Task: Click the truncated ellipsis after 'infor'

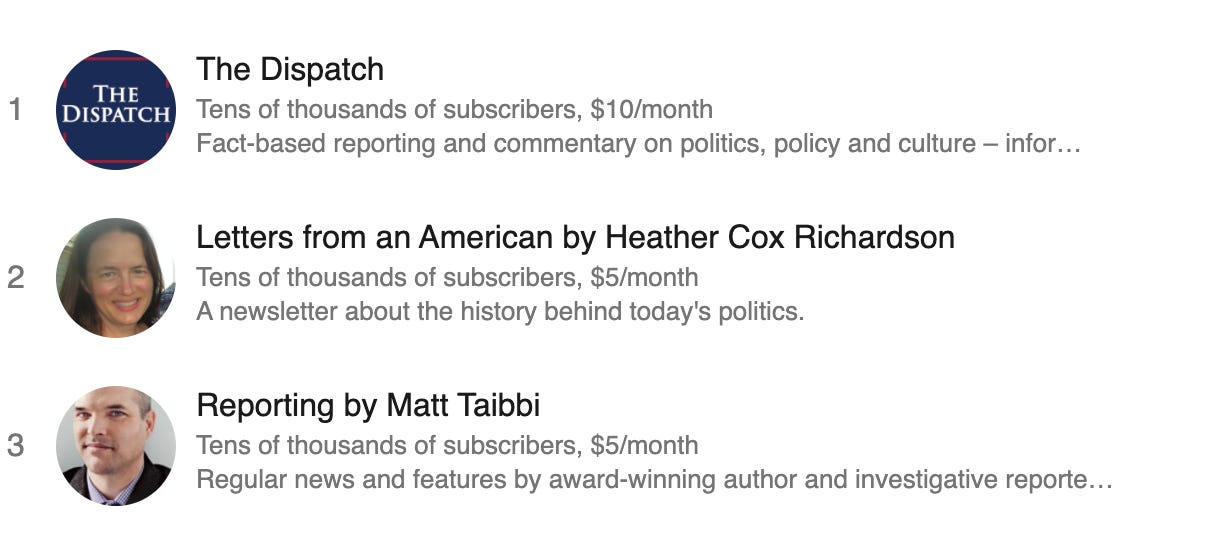Action: click(x=1070, y=144)
